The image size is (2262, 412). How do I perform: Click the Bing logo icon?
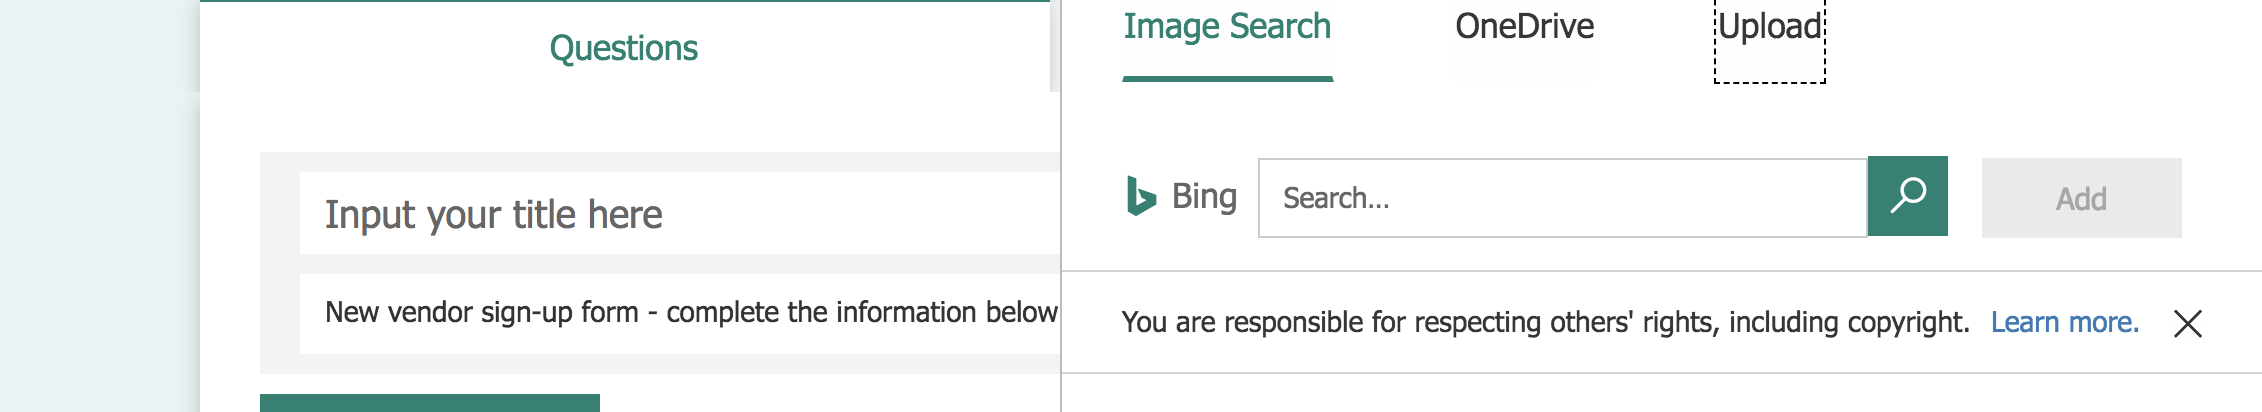tap(1140, 196)
